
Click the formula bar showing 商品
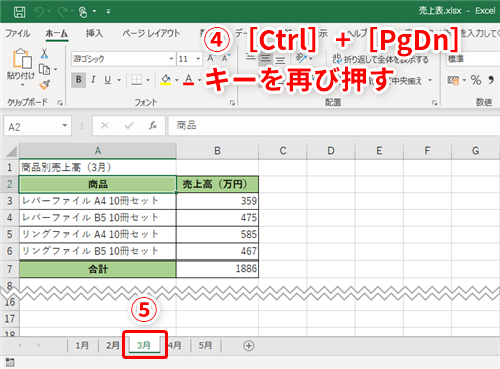coord(334,126)
